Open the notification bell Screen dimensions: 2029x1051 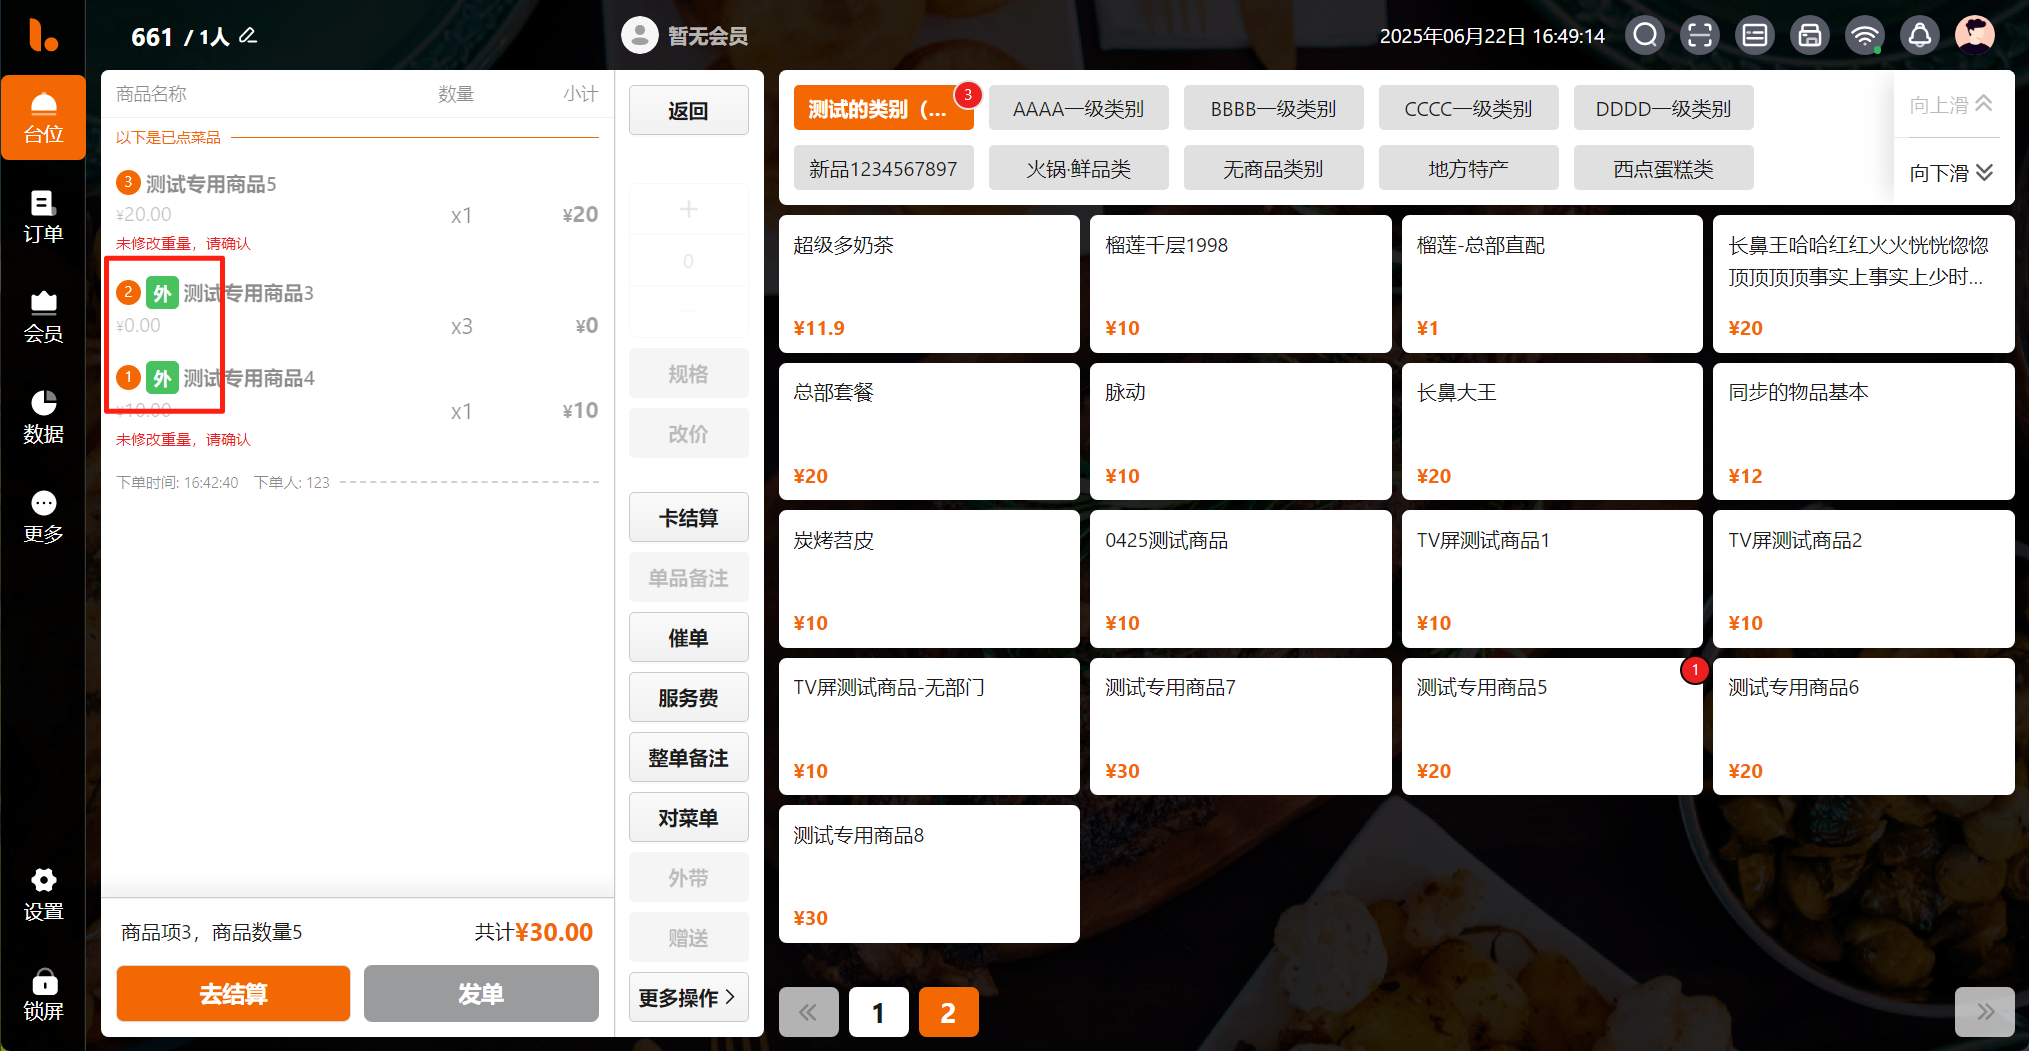(1920, 36)
